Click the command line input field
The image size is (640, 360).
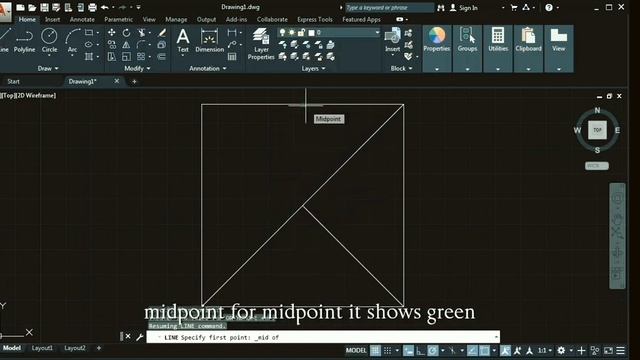pyautogui.click(x=323, y=337)
